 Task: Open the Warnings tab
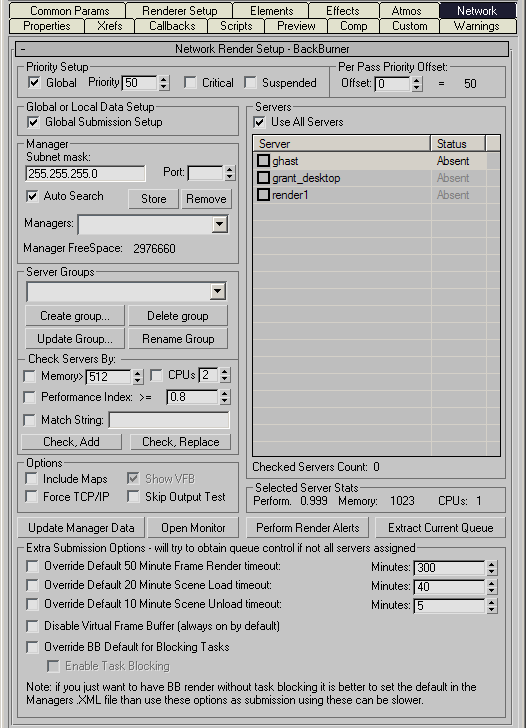pos(476,26)
